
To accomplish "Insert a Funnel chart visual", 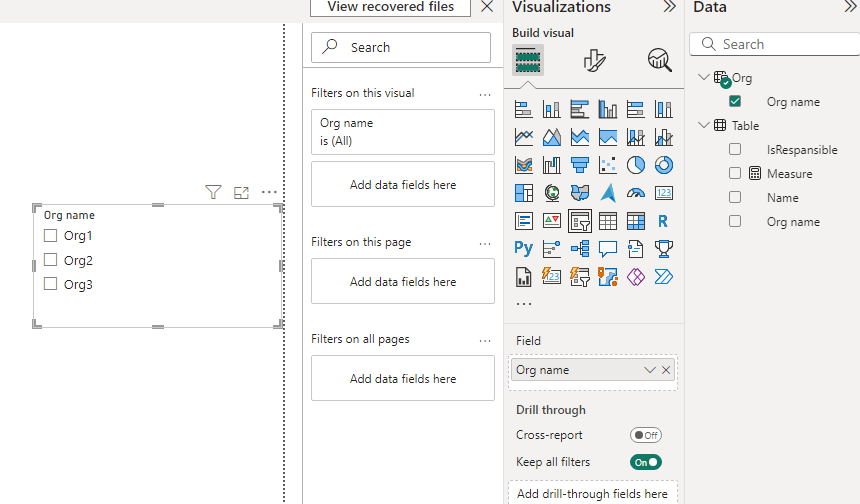I will point(580,165).
